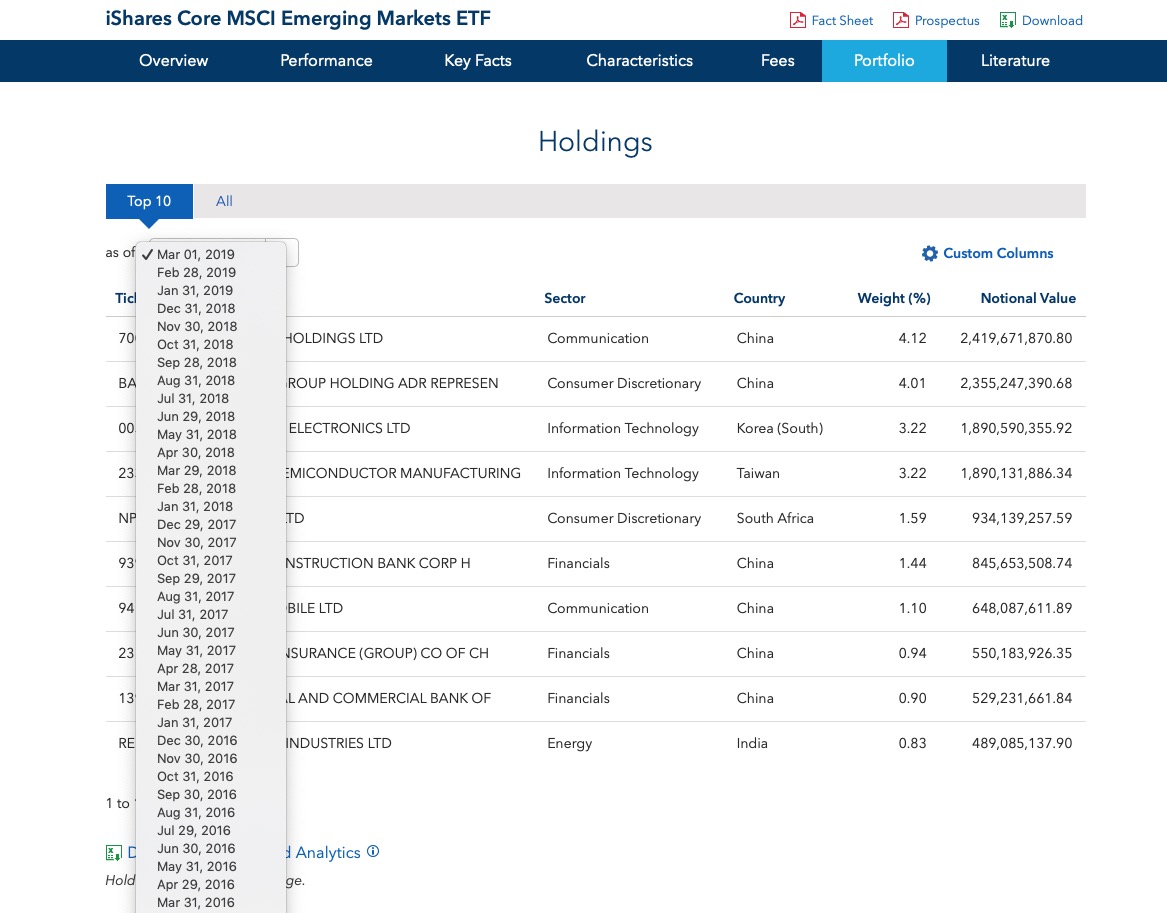Open the Prospectus link
The width and height of the screenshot is (1167, 913).
point(947,20)
